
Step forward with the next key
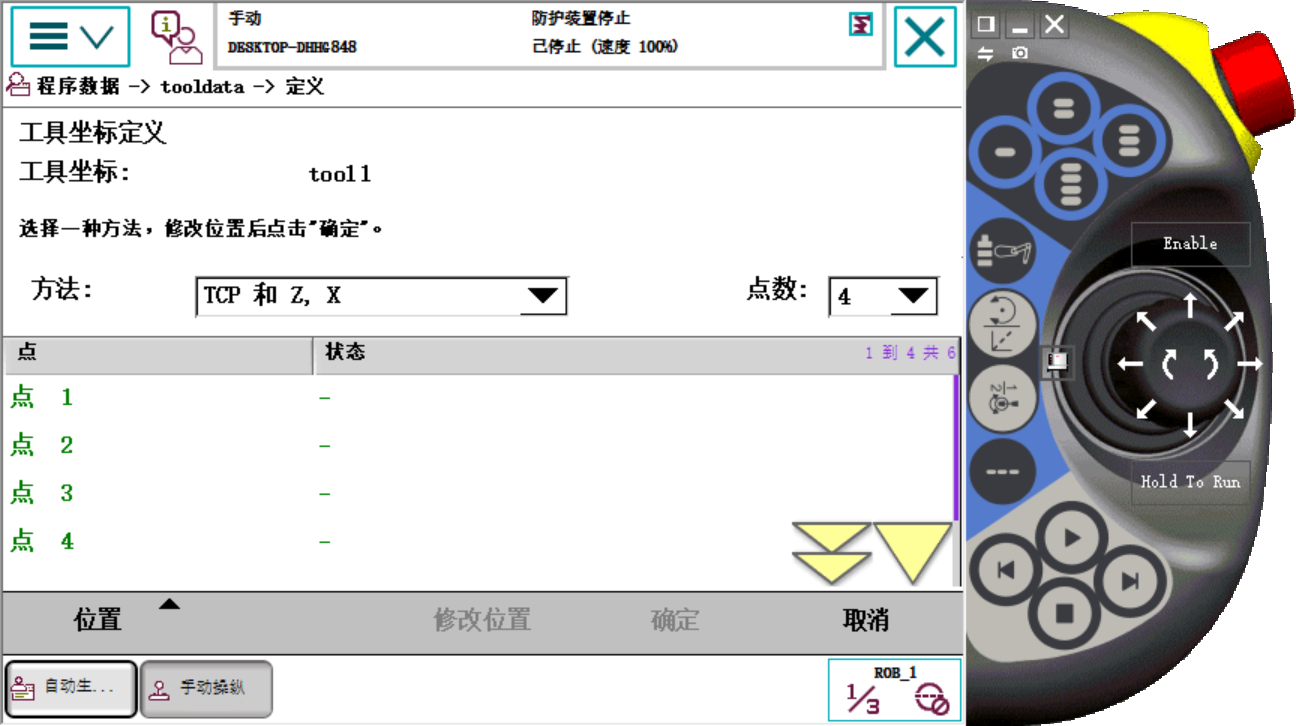click(x=1131, y=581)
